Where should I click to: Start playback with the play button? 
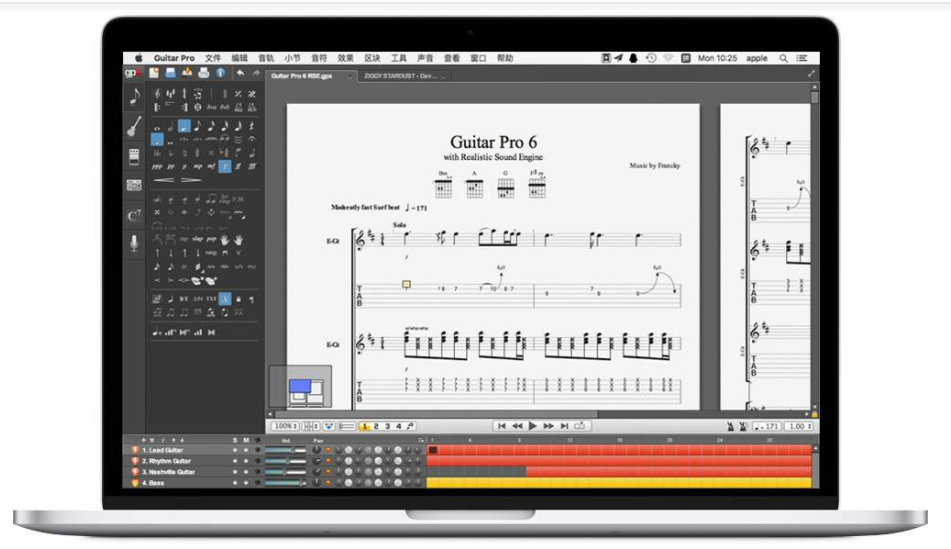click(x=533, y=426)
